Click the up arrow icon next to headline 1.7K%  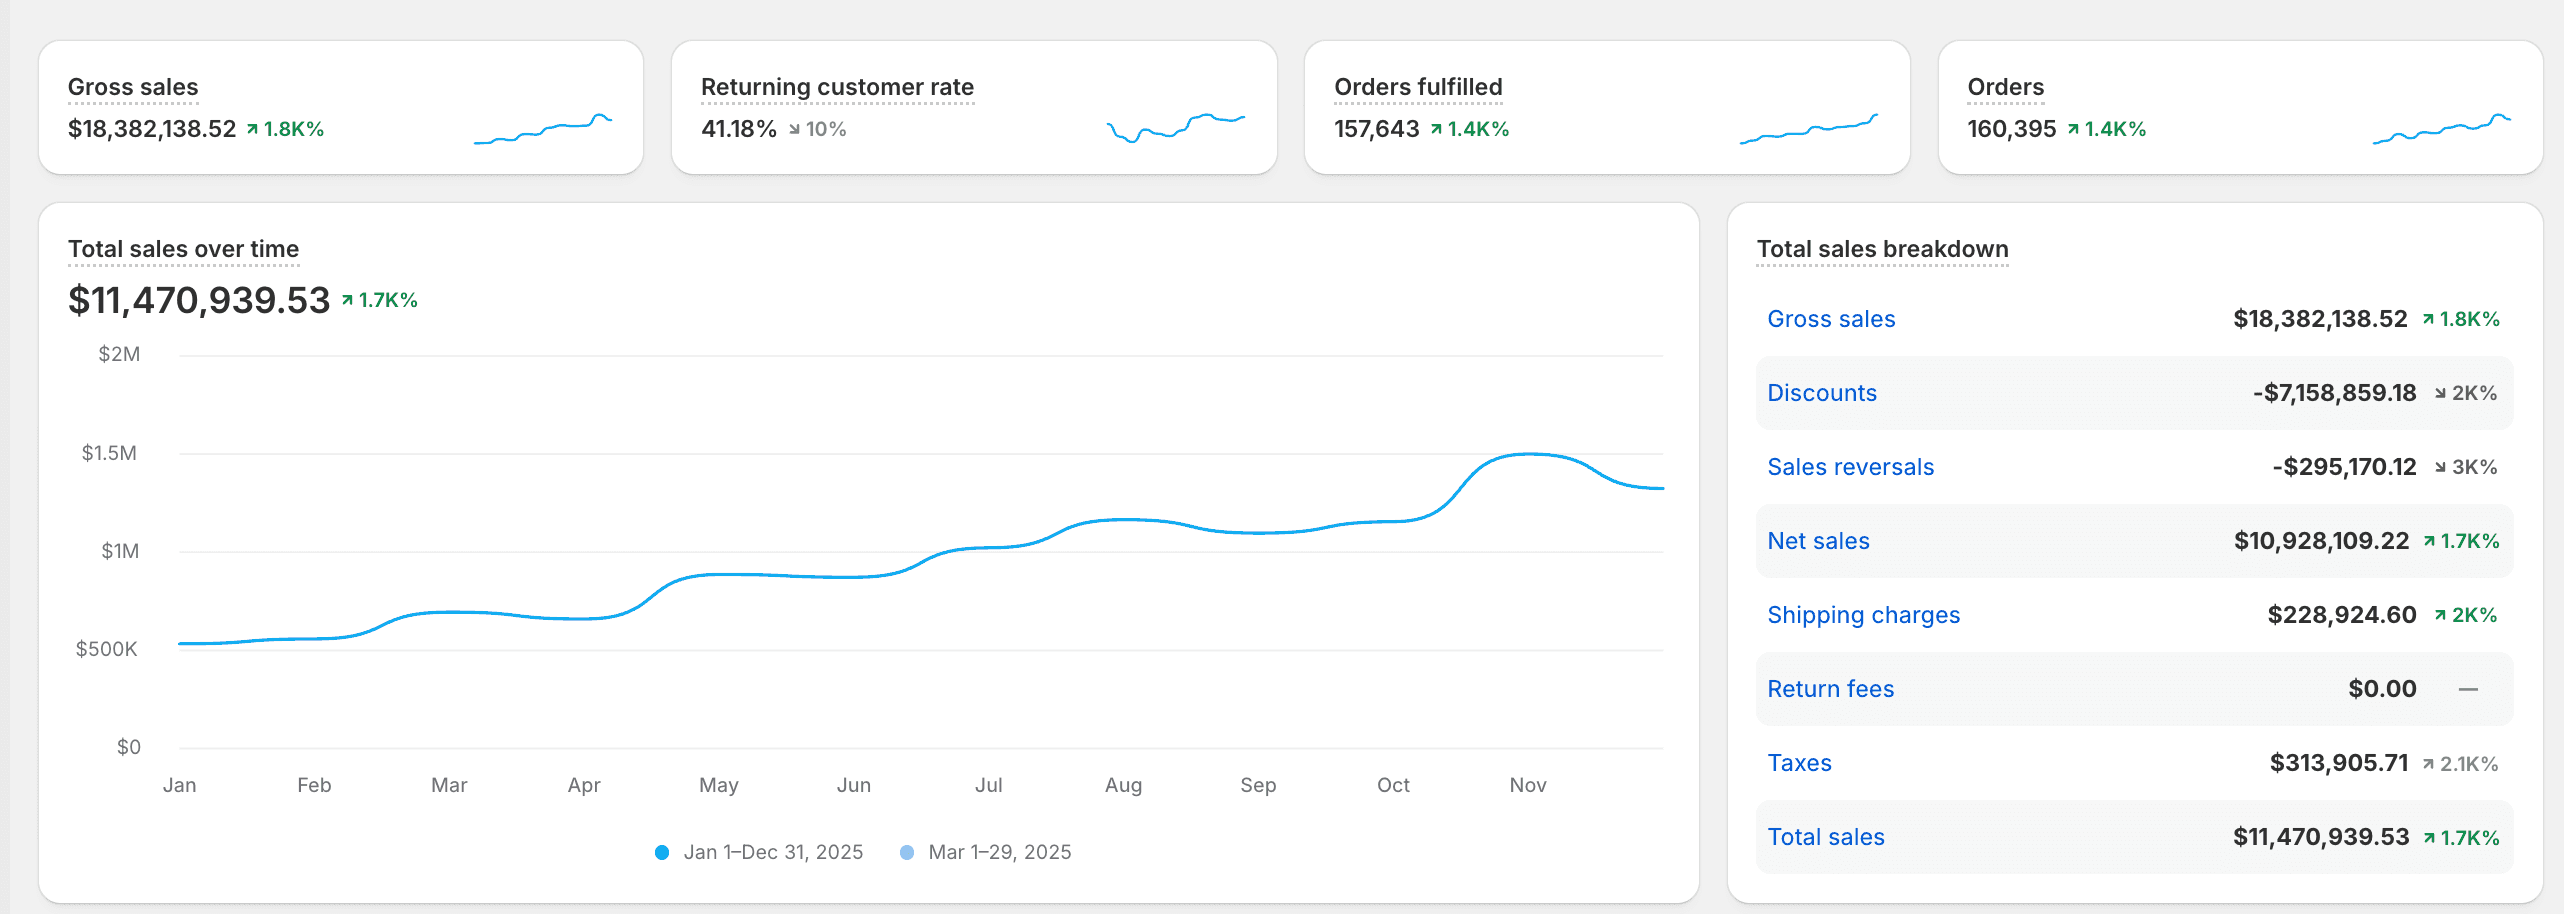click(x=348, y=300)
